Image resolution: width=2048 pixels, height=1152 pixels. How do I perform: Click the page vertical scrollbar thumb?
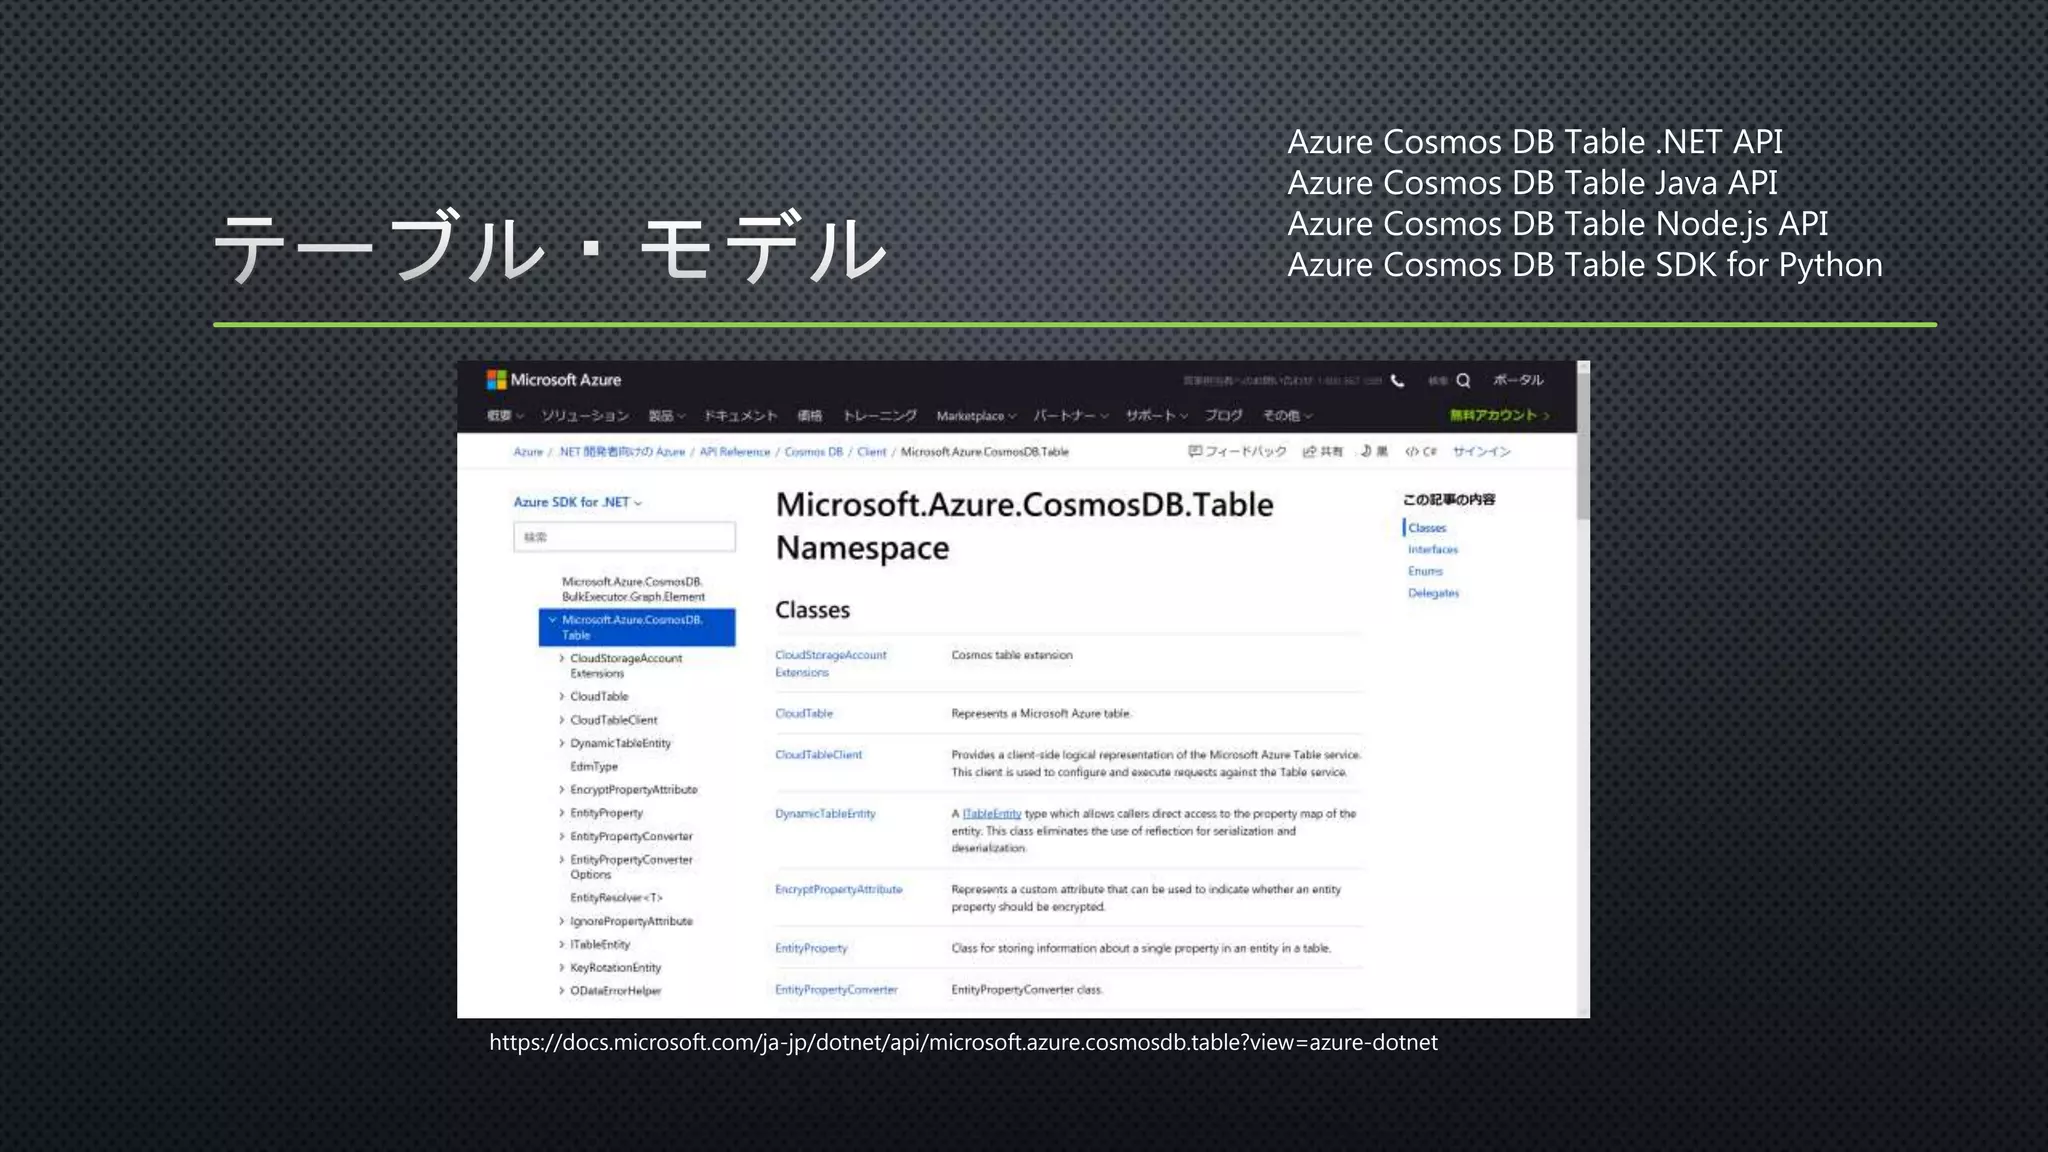[x=1583, y=447]
